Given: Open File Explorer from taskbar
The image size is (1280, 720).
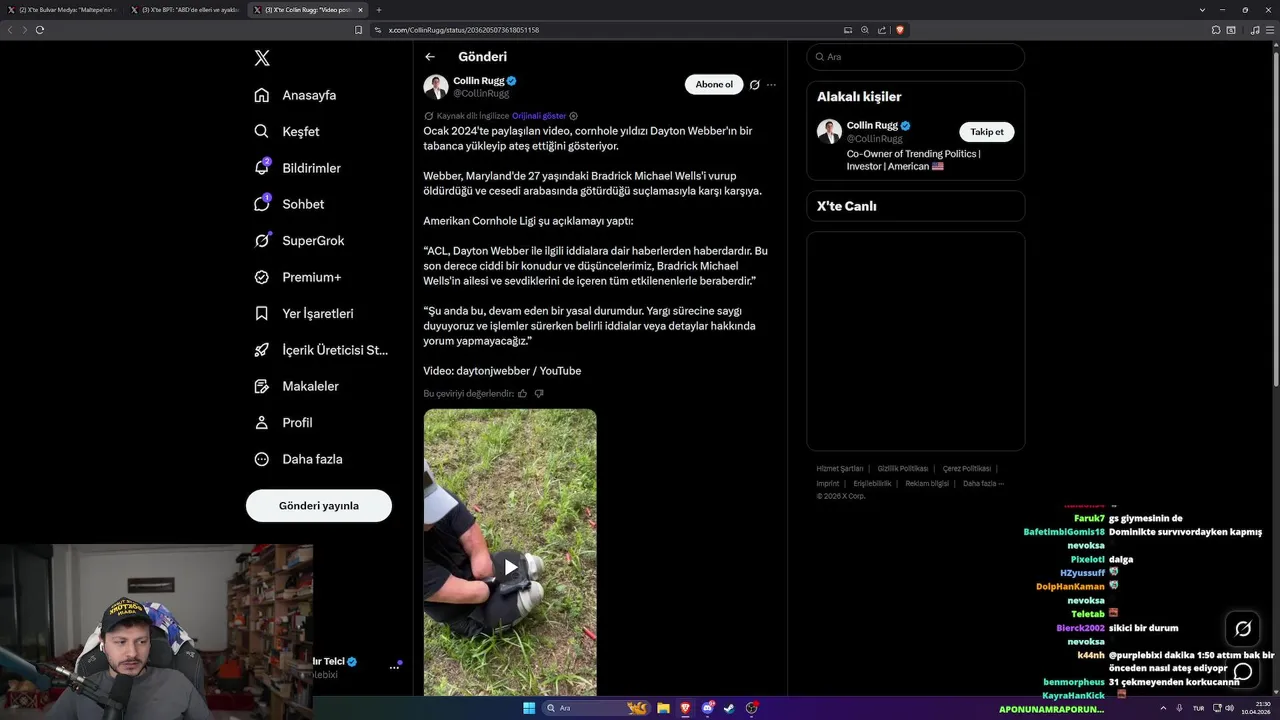Looking at the screenshot, I should coord(663,708).
